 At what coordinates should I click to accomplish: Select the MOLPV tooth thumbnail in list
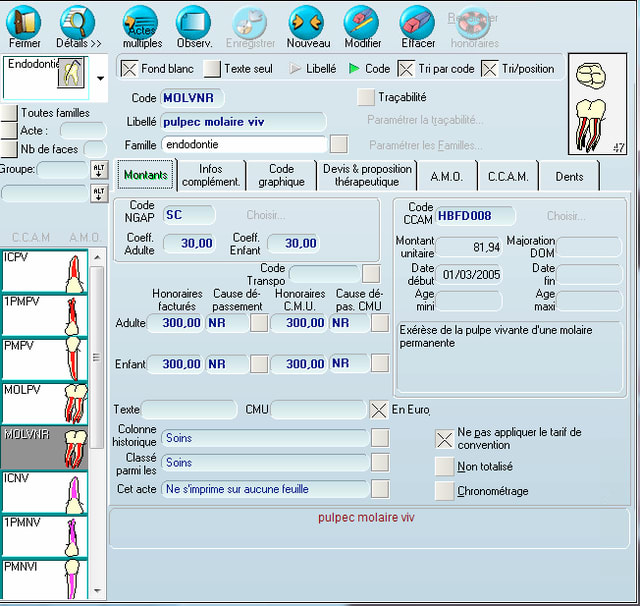(x=46, y=402)
